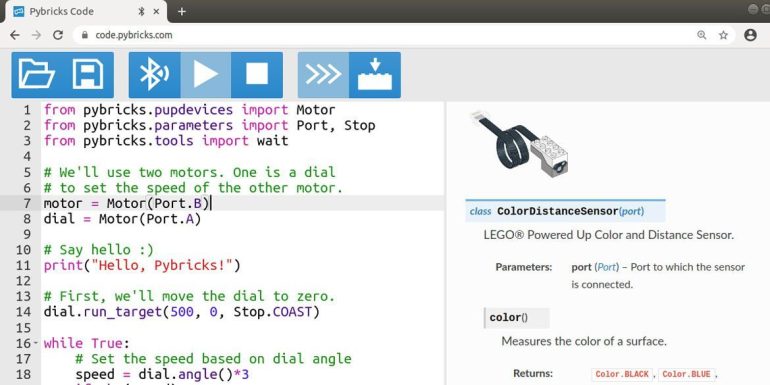
Task: Click line number 7 in gutter
Action: (x=27, y=203)
